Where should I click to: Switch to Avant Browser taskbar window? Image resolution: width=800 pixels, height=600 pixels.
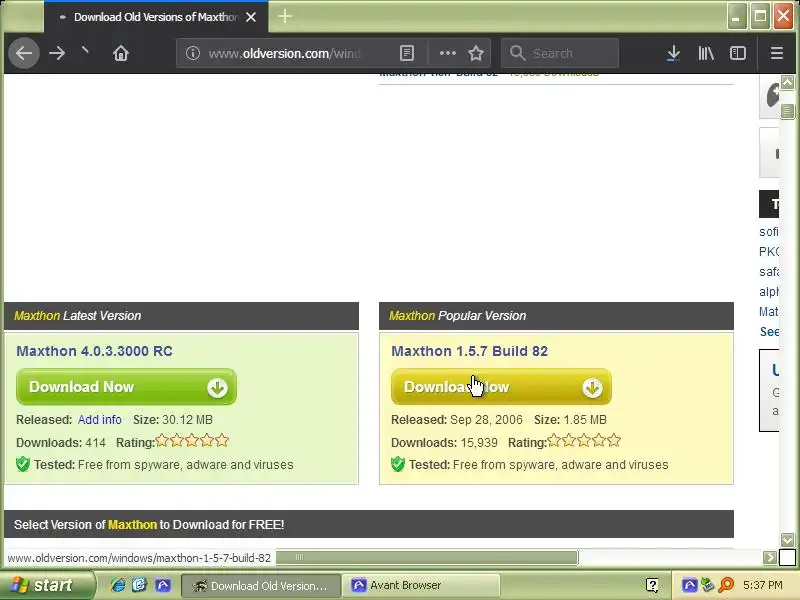421,586
